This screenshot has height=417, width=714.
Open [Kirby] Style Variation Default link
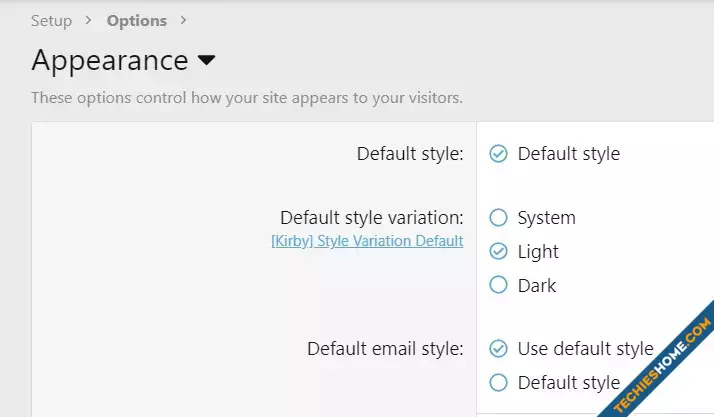pos(367,241)
